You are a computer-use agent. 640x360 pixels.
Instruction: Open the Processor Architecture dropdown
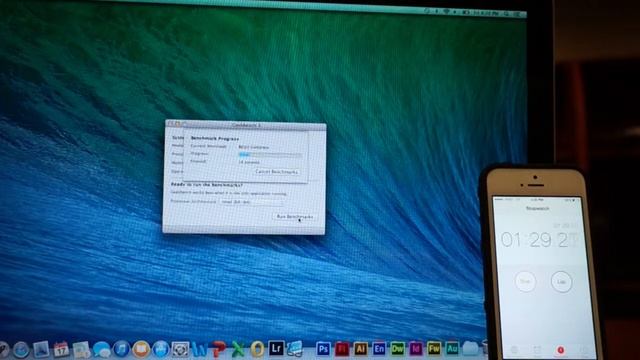pyautogui.click(x=251, y=202)
